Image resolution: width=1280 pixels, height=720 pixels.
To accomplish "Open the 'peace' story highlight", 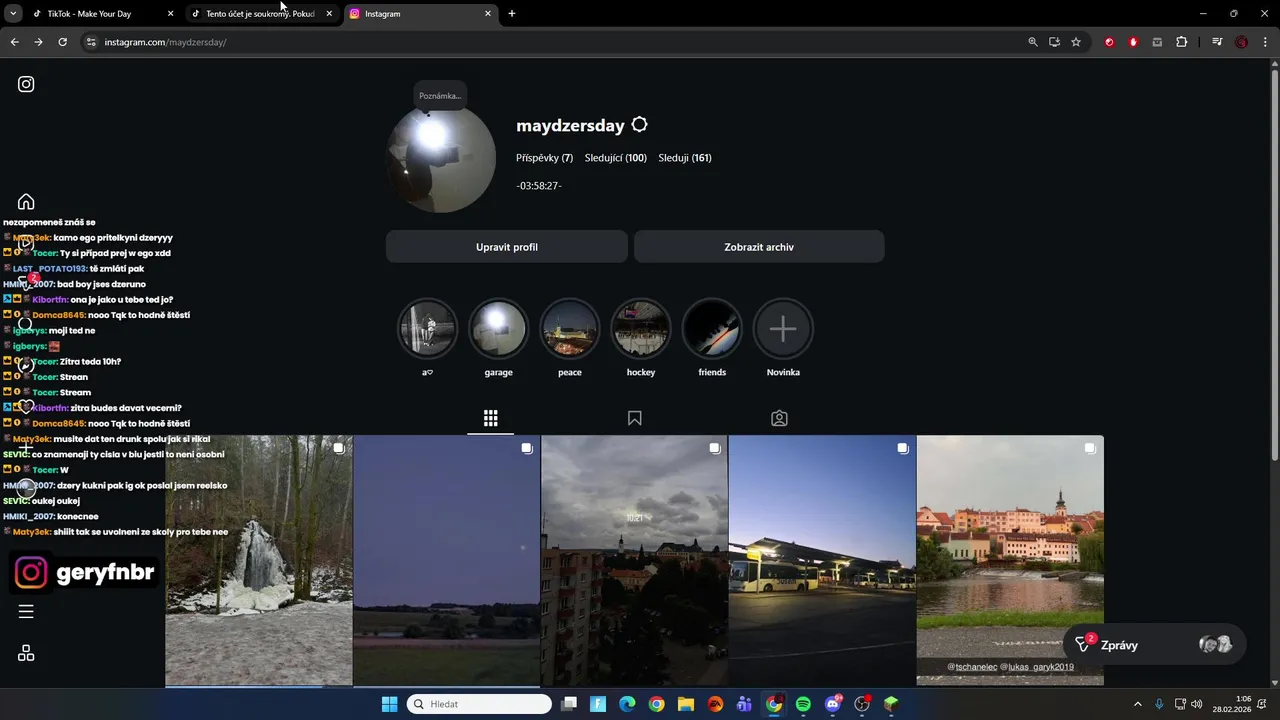I will (570, 329).
